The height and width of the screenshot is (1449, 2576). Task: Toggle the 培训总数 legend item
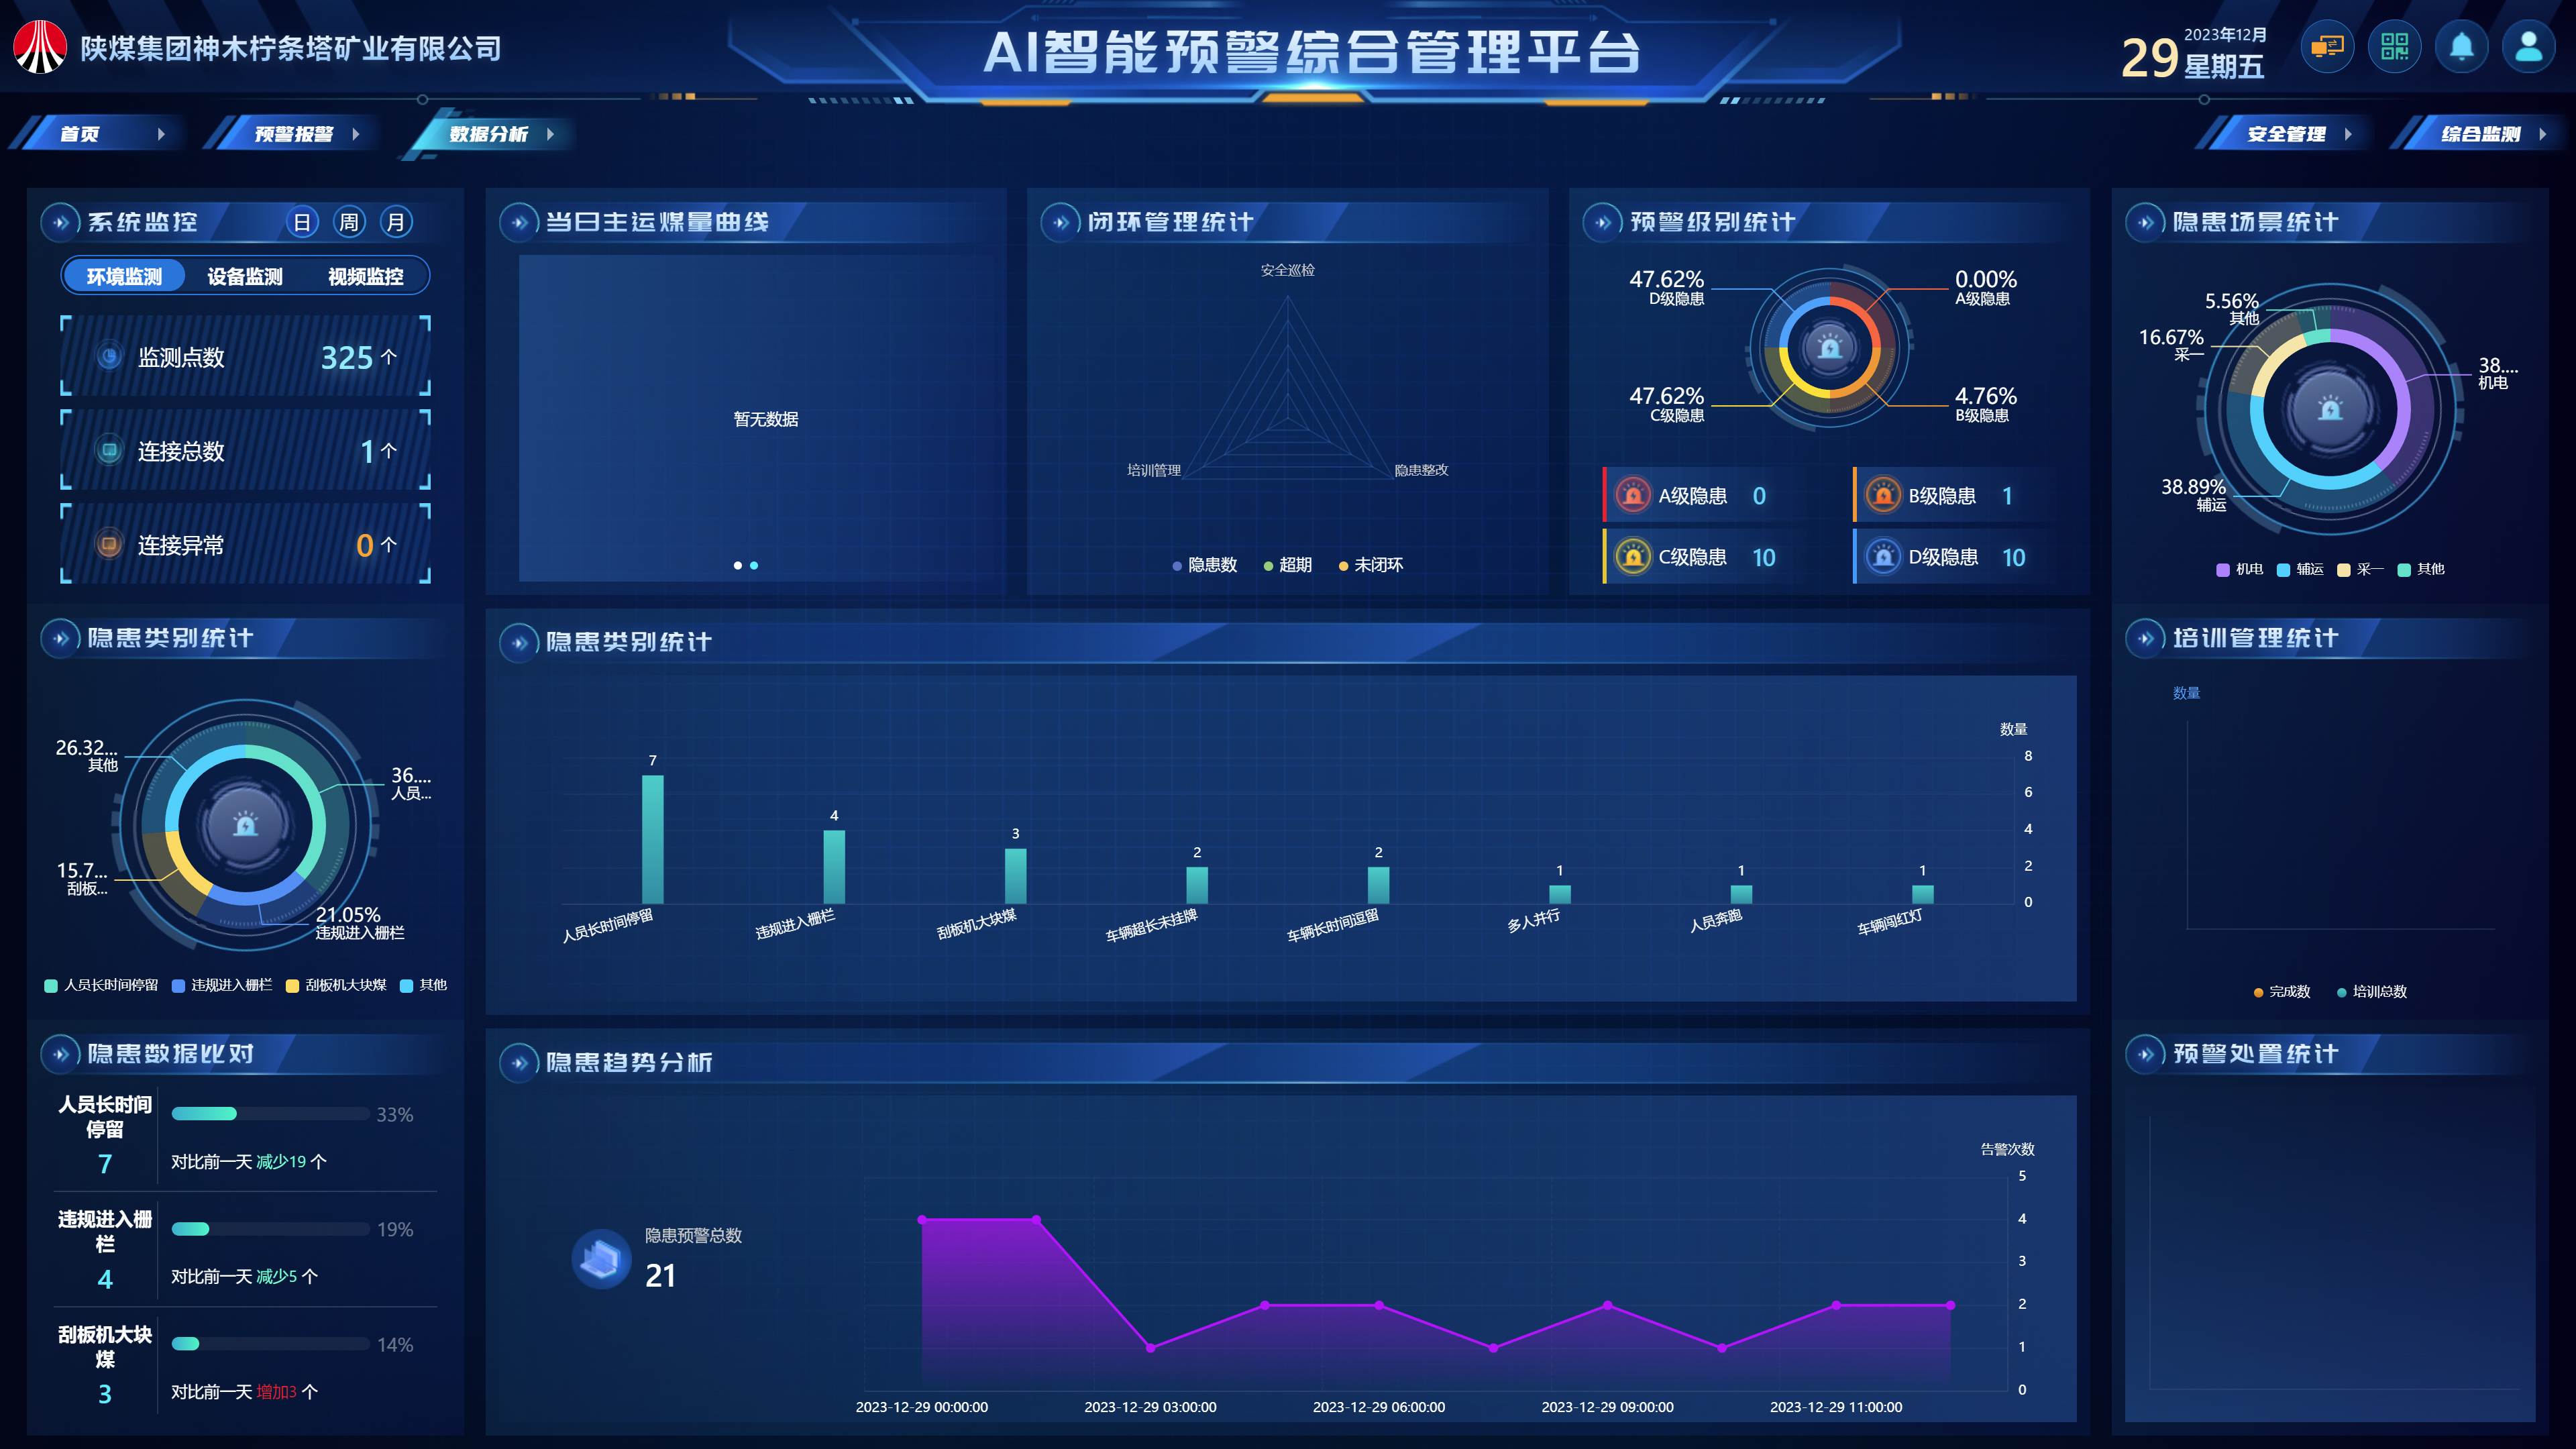[2372, 992]
